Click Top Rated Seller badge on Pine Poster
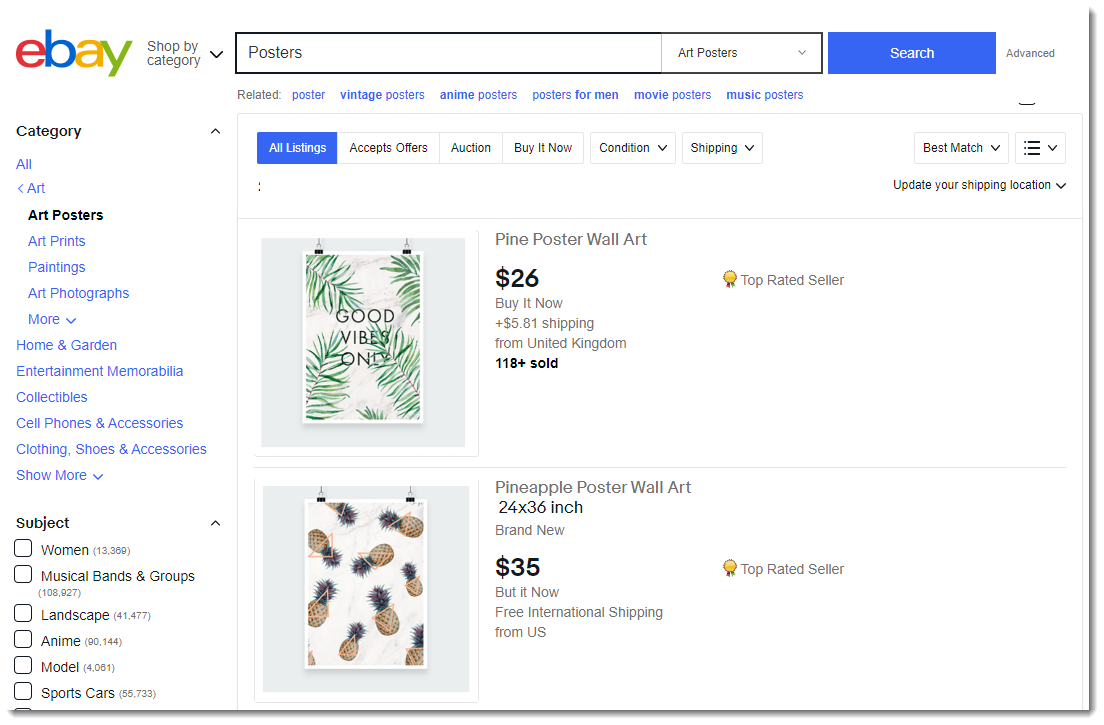Viewport: 1104px width, 725px height. 783,280
